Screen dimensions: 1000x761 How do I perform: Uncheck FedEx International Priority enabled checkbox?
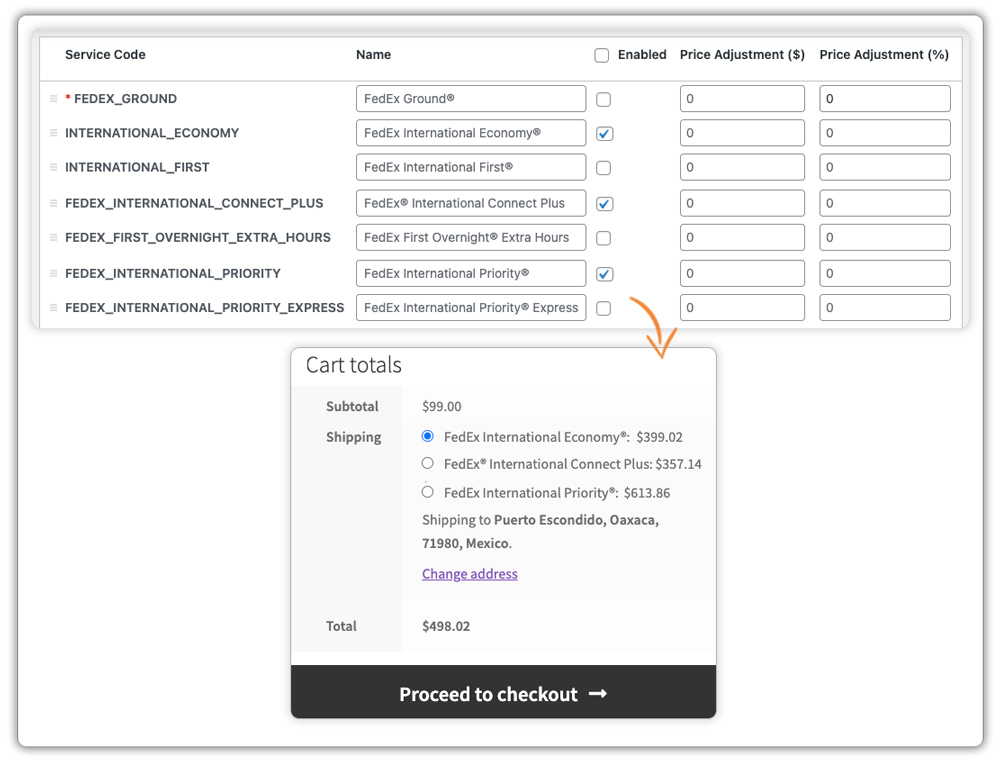605,274
